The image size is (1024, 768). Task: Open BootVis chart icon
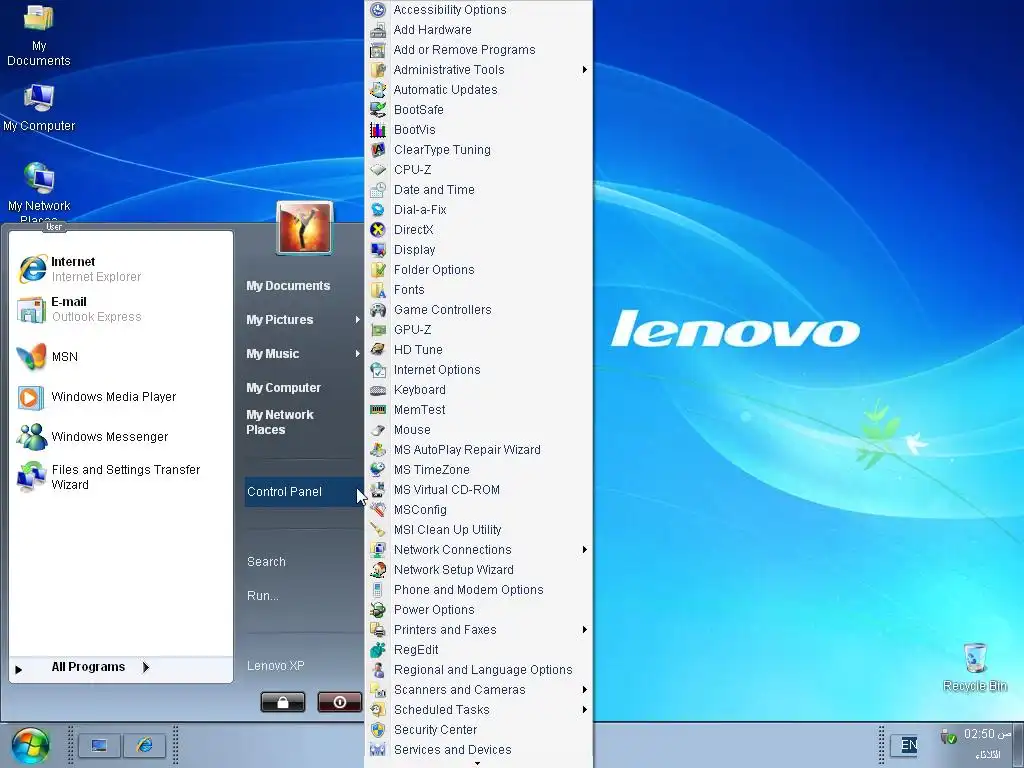pos(377,130)
